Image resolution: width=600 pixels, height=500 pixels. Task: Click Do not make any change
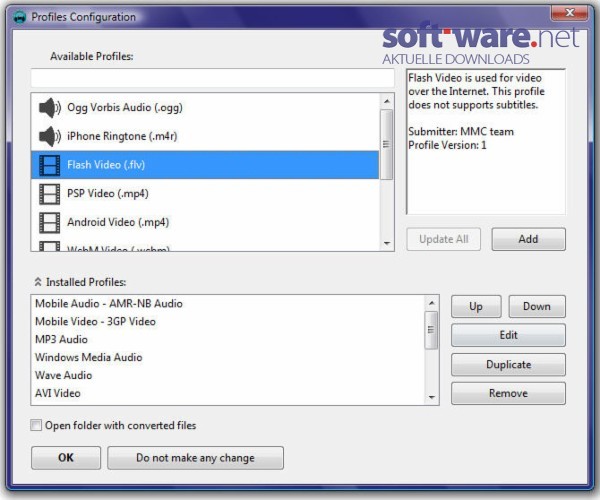pyautogui.click(x=195, y=458)
